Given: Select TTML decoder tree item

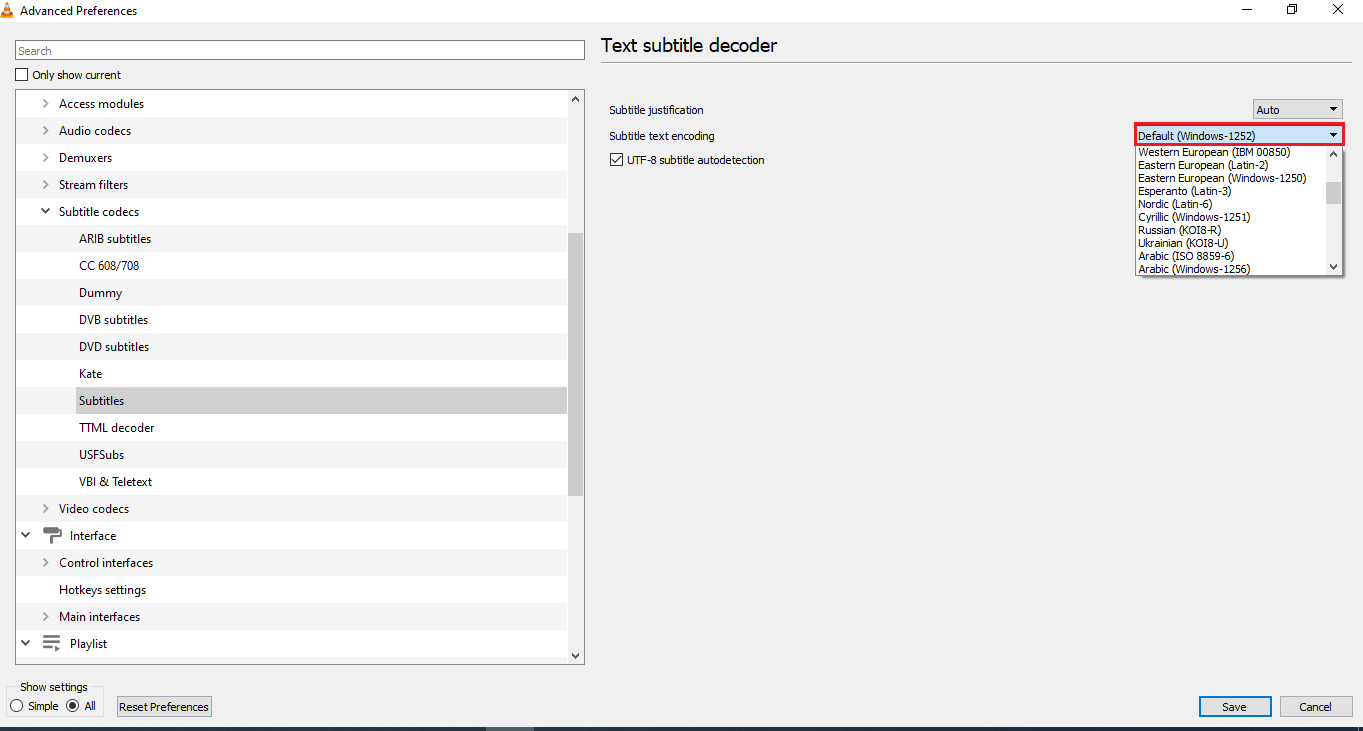Looking at the screenshot, I should [117, 428].
